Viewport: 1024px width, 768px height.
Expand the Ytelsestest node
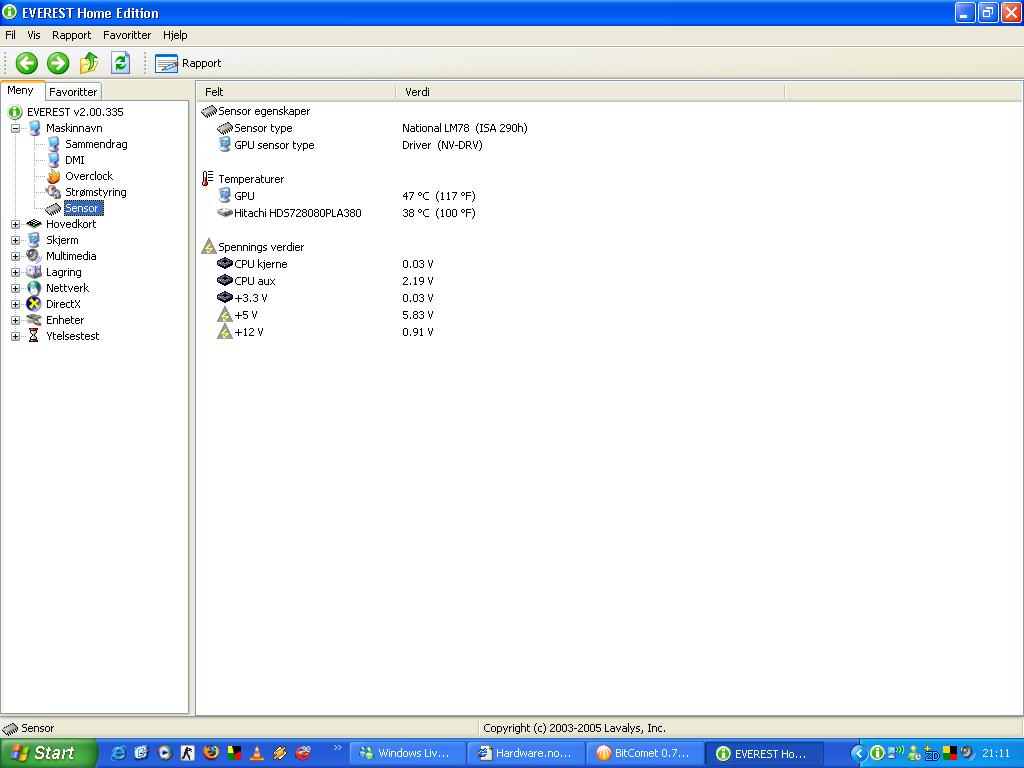point(15,336)
